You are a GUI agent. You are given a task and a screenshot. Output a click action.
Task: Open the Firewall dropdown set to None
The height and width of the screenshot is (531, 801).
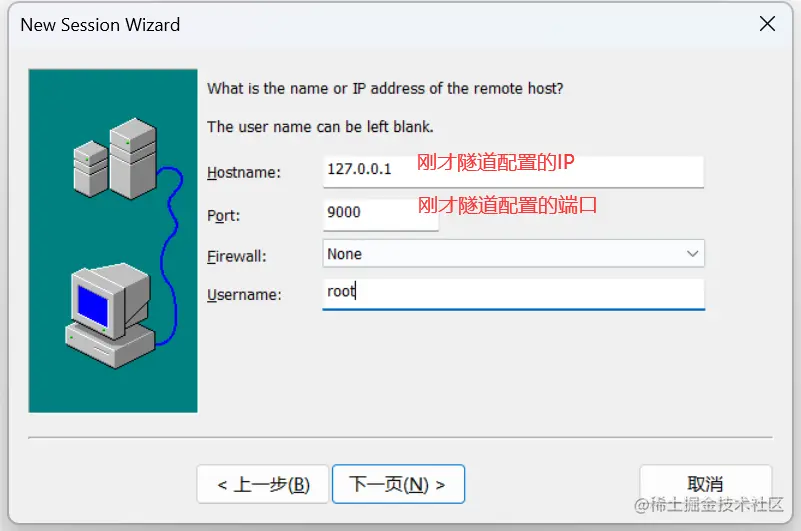[513, 253]
